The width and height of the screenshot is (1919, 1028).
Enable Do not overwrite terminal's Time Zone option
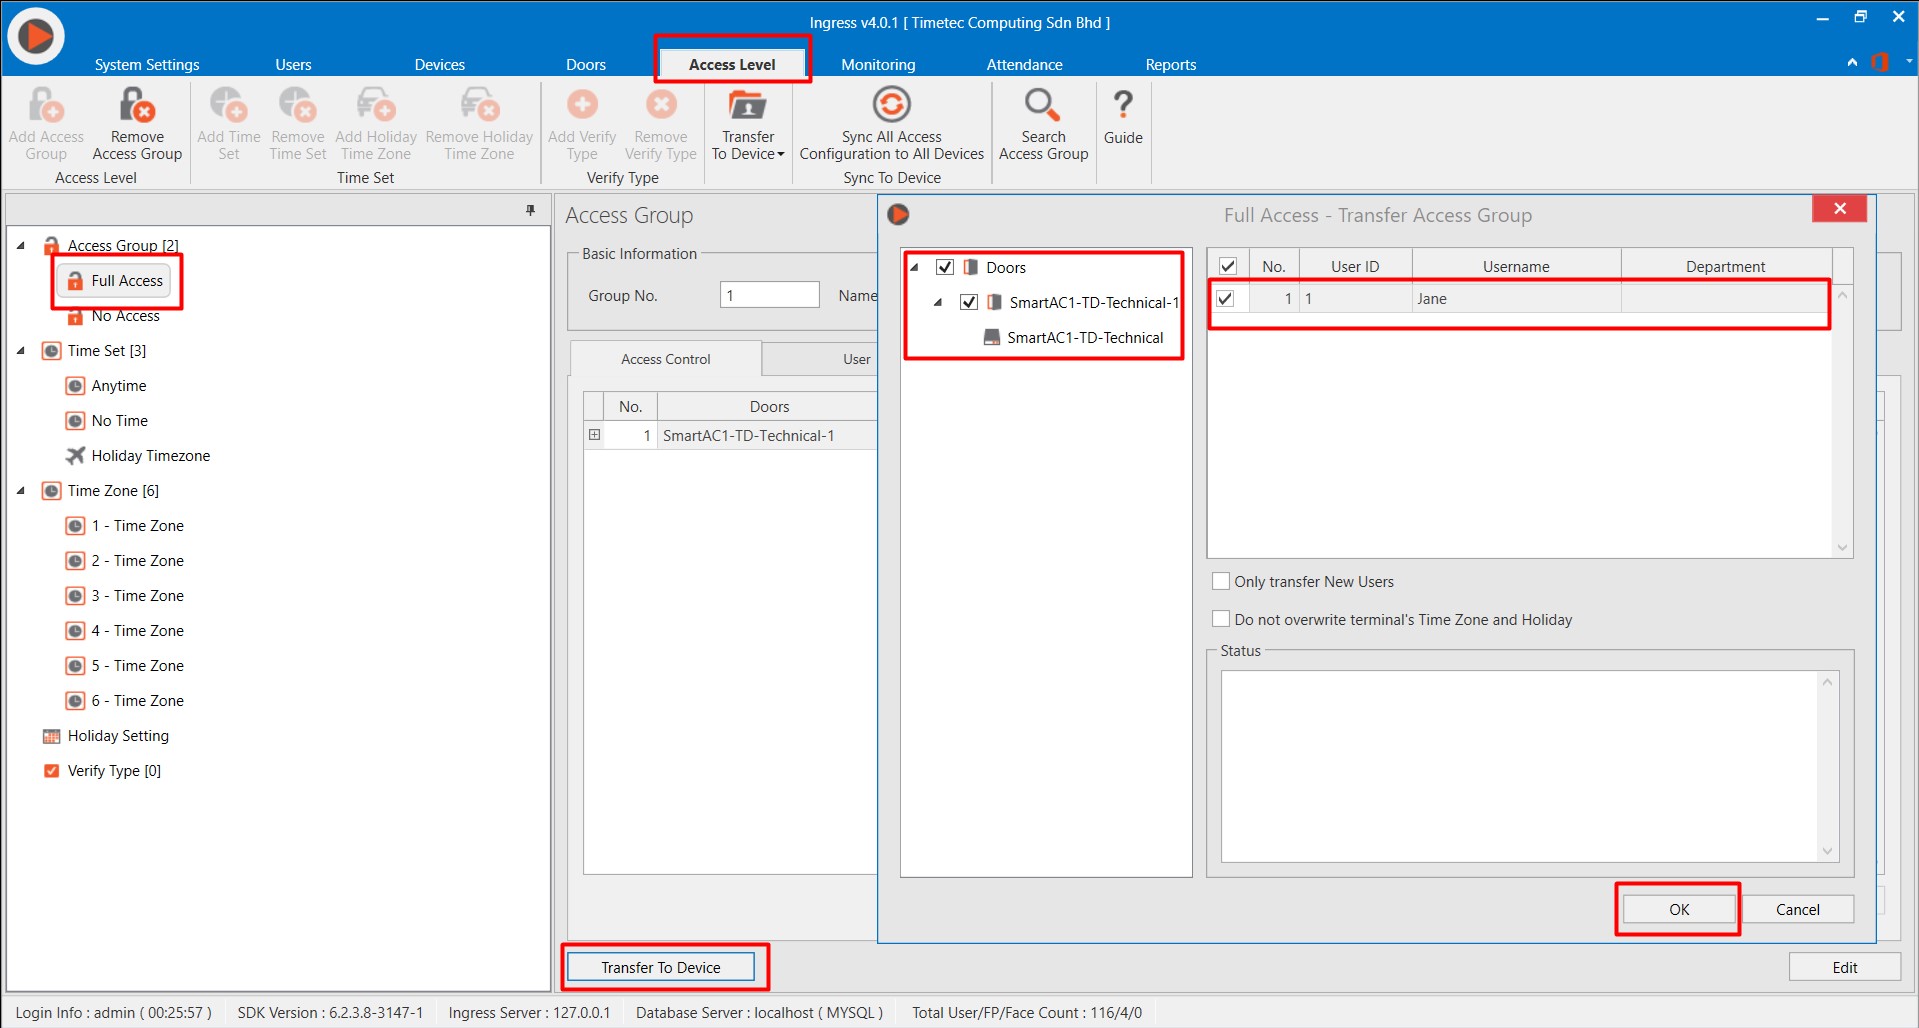click(x=1221, y=619)
